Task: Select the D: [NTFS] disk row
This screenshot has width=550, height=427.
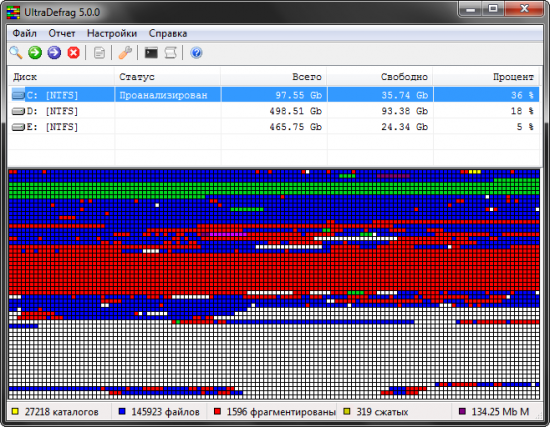Action: point(274,111)
